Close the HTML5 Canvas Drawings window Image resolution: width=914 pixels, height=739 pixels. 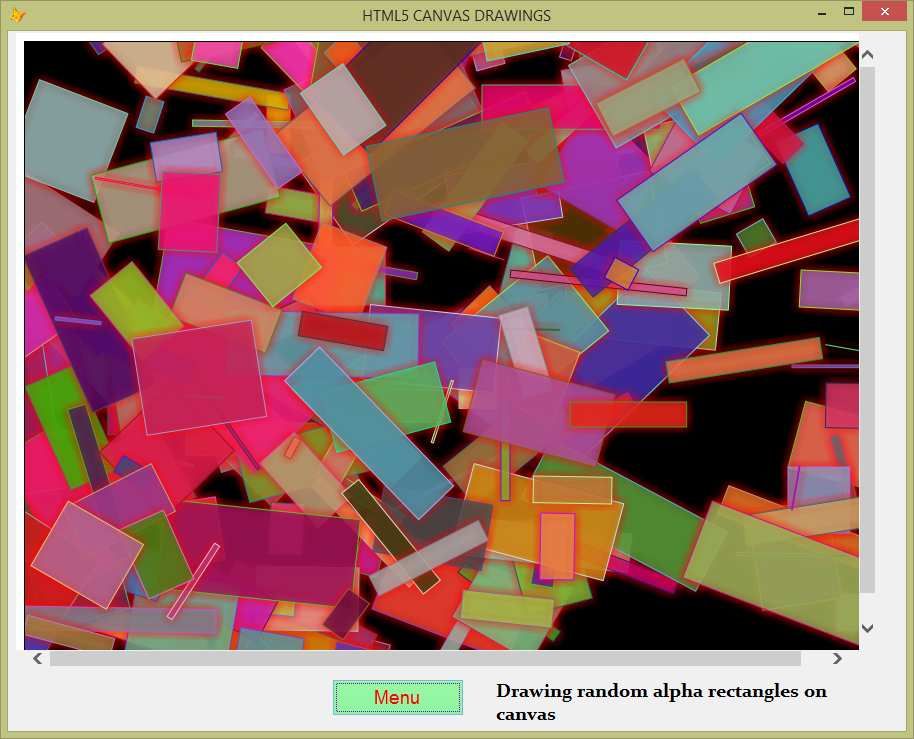click(883, 11)
